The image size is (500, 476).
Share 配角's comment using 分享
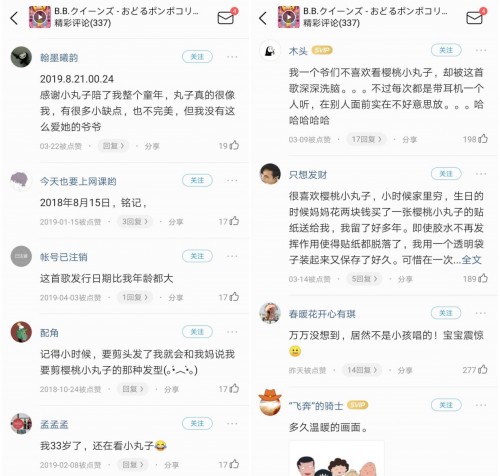click(x=171, y=389)
